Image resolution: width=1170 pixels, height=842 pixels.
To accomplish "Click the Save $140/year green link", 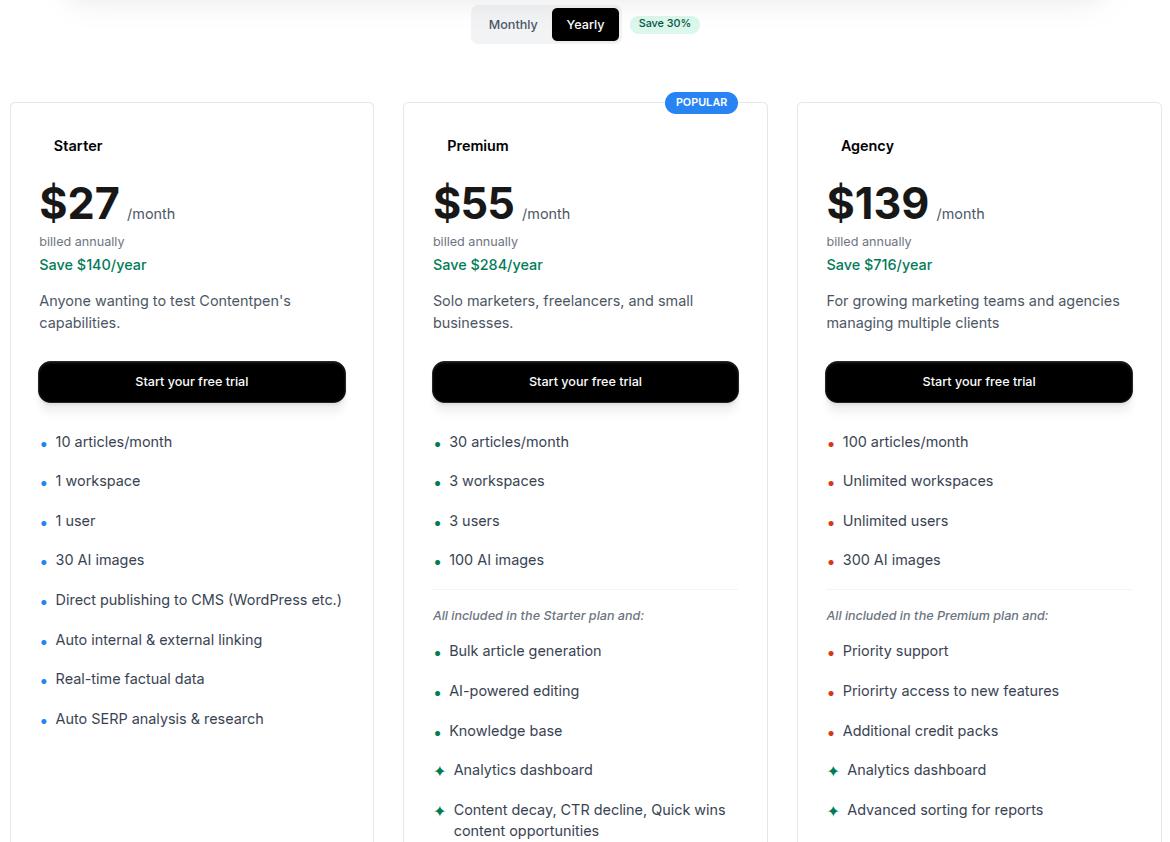I will [92, 265].
